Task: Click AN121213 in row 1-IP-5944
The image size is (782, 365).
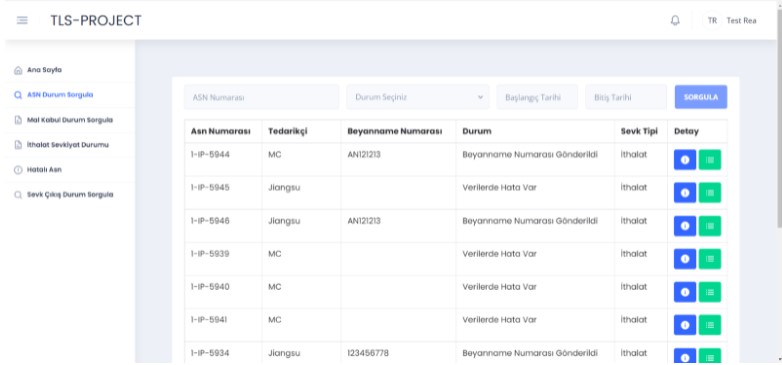Action: click(364, 155)
